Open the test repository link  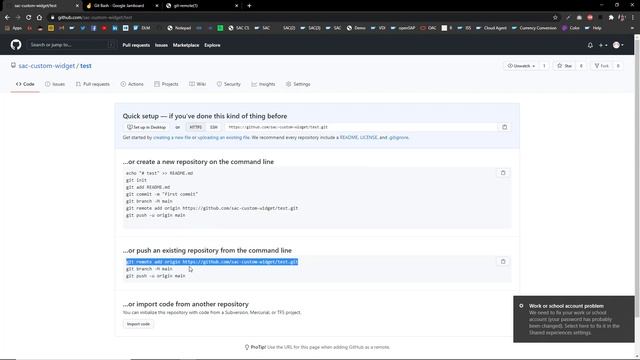[x=86, y=66]
